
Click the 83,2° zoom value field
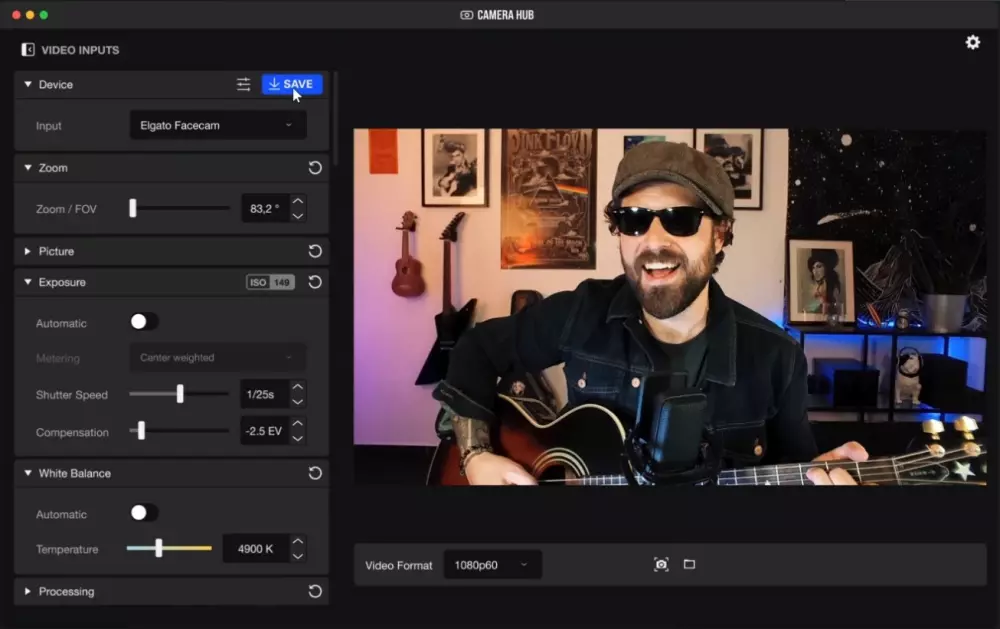pos(265,209)
